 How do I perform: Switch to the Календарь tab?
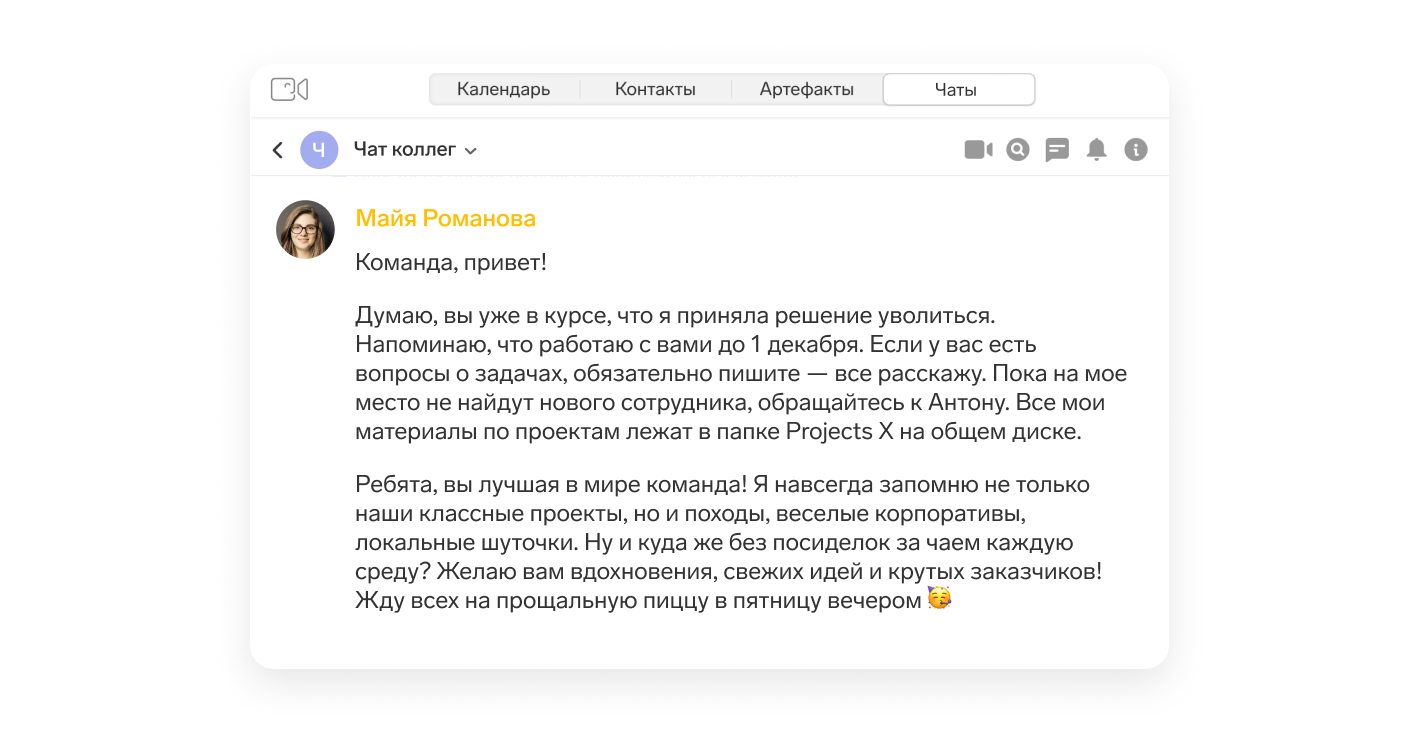[504, 89]
